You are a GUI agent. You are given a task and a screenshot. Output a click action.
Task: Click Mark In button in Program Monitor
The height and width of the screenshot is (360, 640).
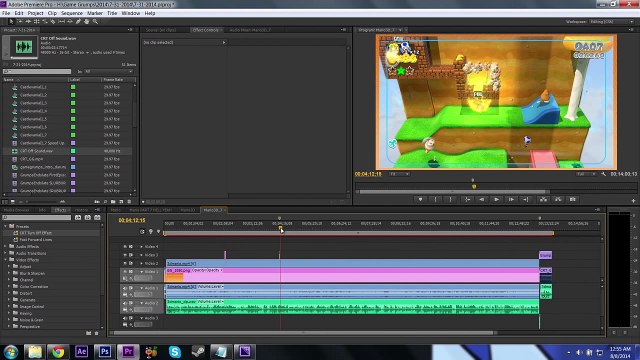[436, 199]
